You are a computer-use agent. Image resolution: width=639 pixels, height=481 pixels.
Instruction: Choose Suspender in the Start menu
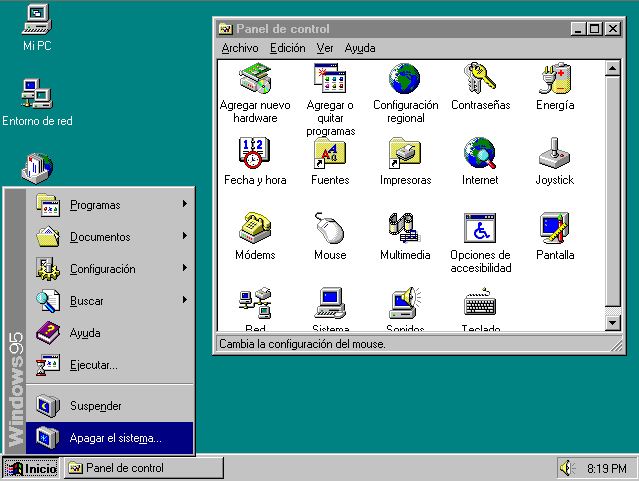coord(110,406)
